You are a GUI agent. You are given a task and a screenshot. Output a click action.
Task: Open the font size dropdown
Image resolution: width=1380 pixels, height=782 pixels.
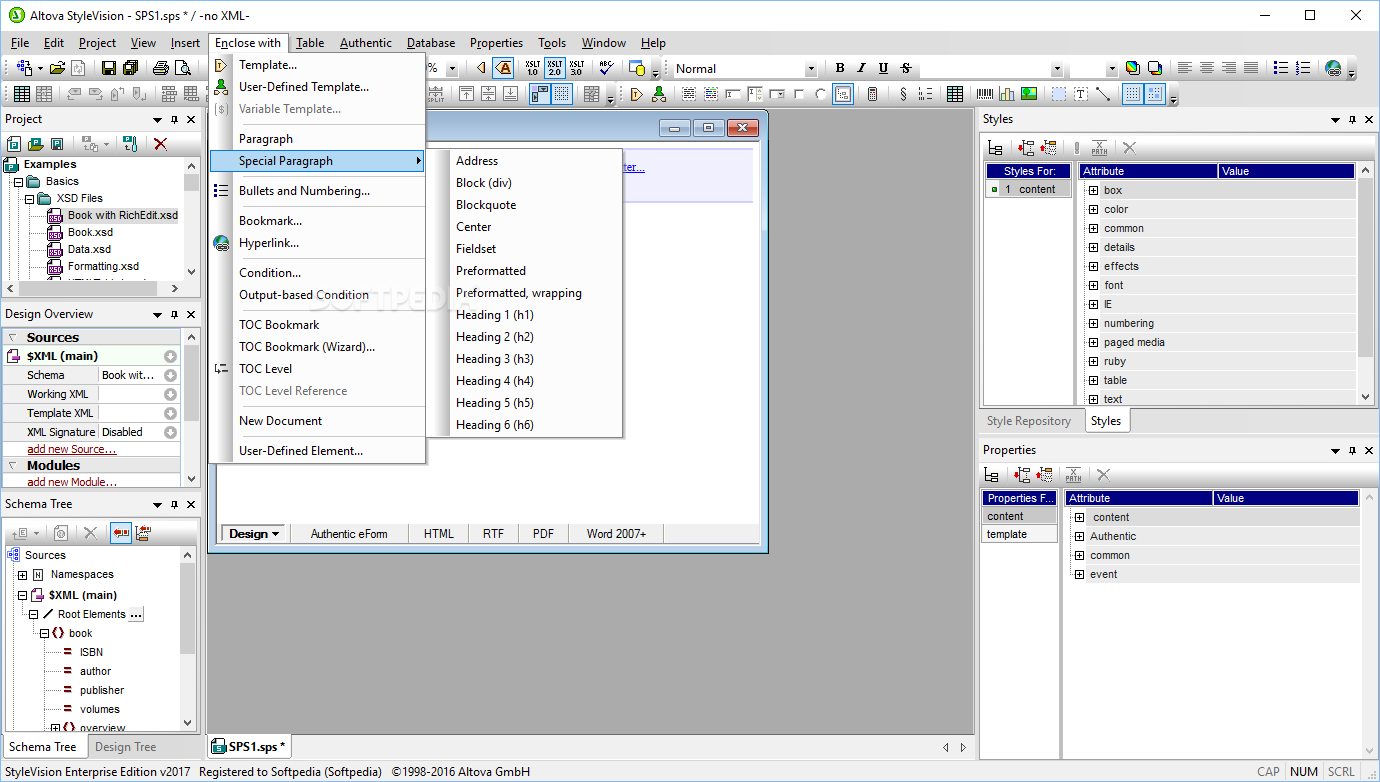coord(1111,69)
